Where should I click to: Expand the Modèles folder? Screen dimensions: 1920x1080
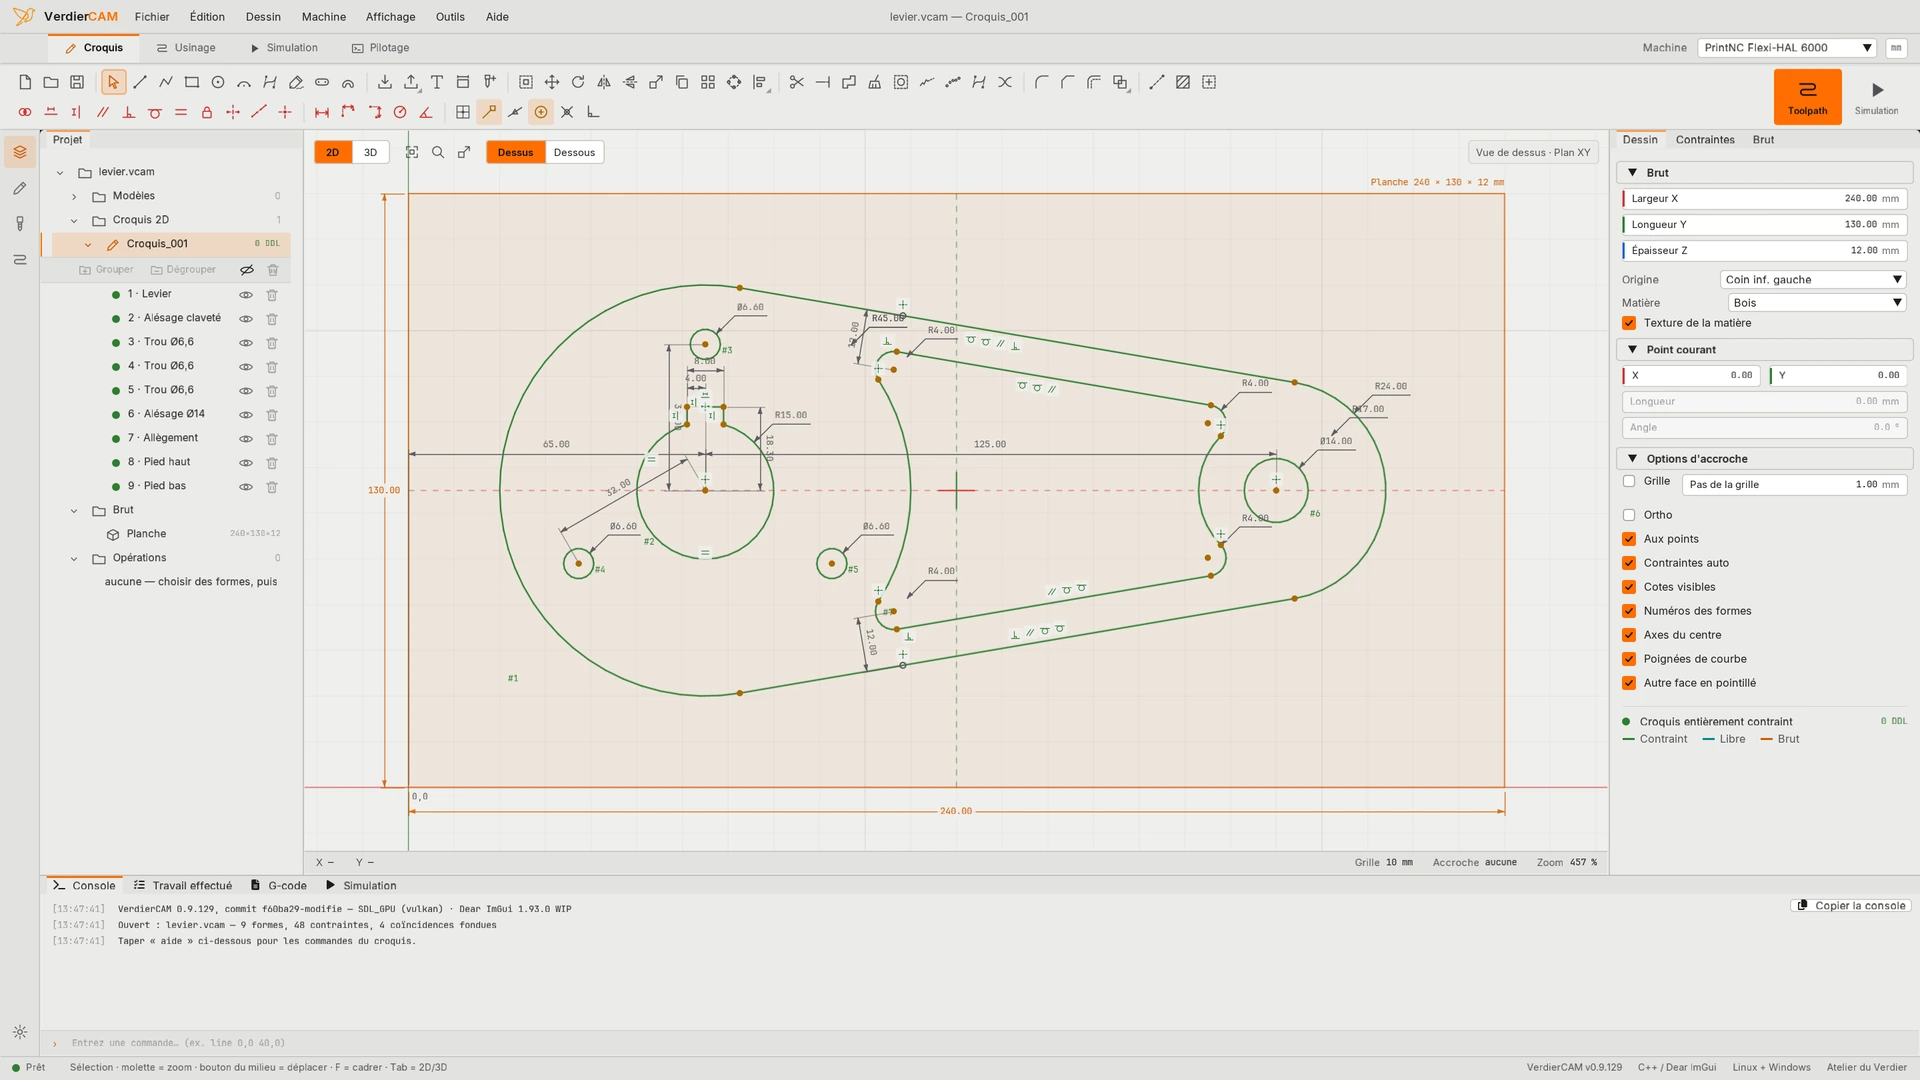[74, 196]
